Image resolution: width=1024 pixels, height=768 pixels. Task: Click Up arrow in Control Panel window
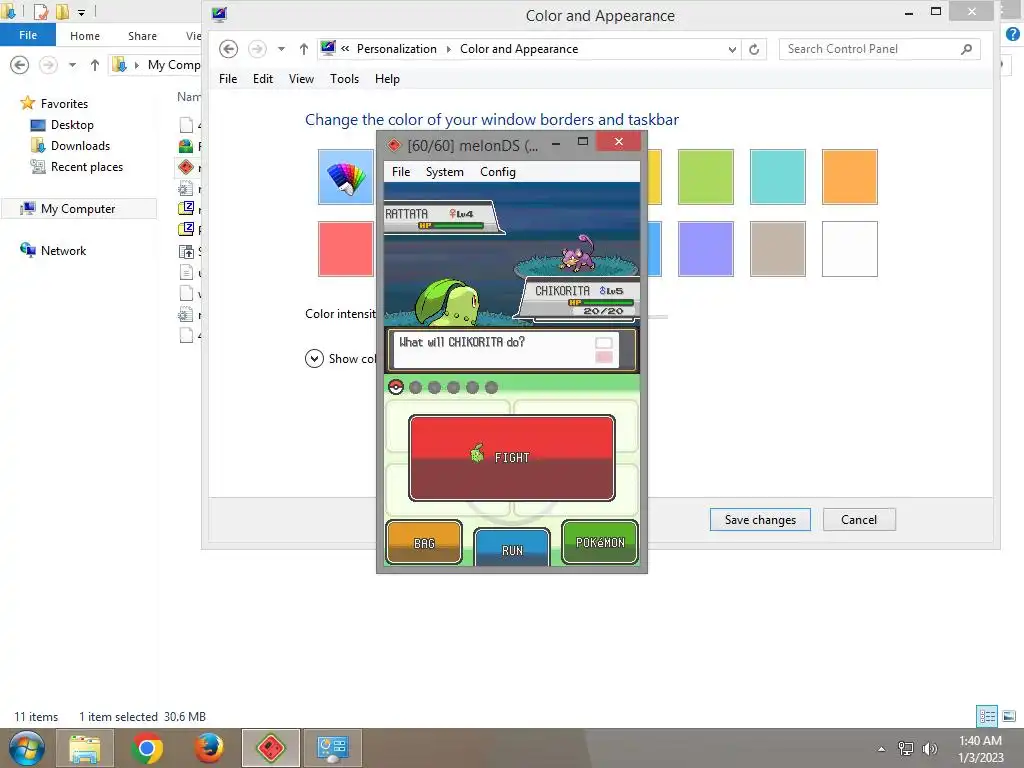[x=304, y=49]
